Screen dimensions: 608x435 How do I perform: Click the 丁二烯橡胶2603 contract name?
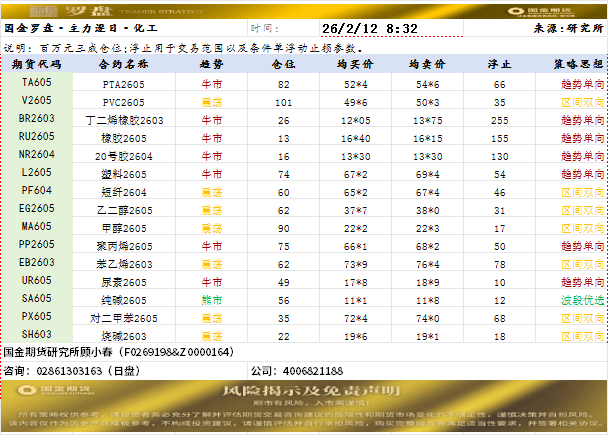(x=124, y=121)
